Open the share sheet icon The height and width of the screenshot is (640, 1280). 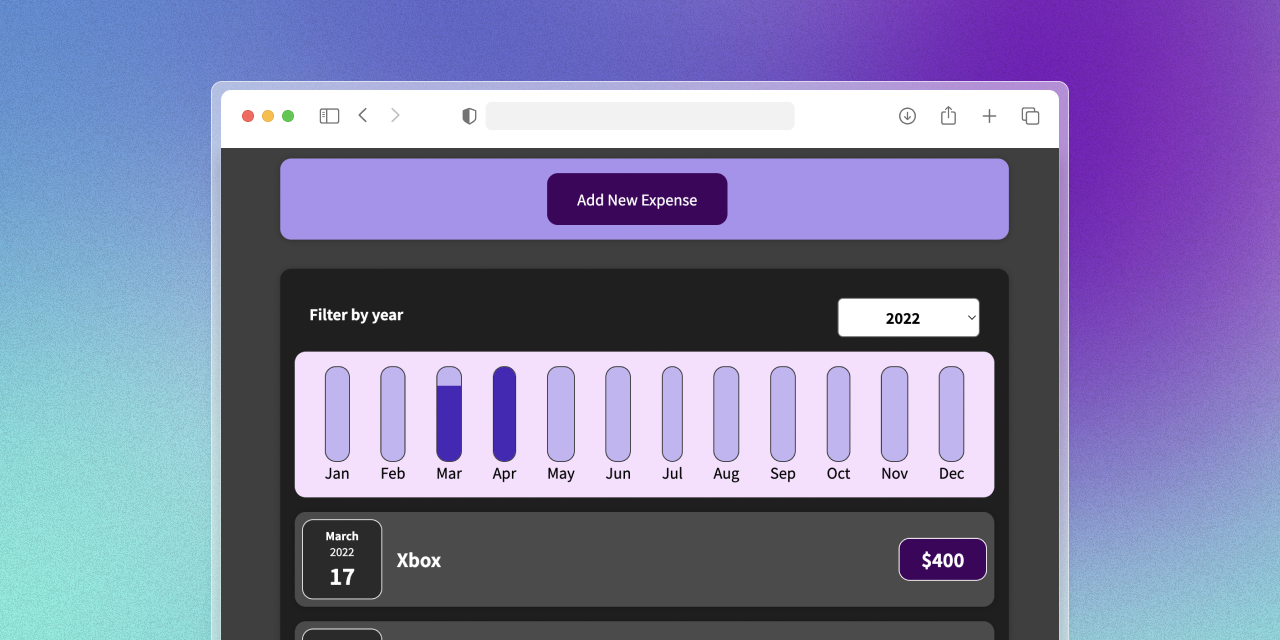948,115
